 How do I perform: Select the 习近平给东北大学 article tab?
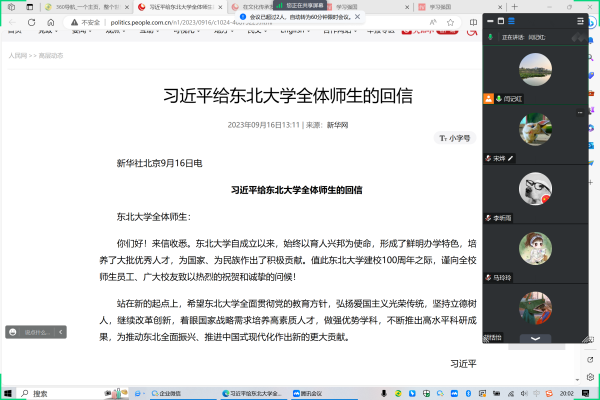[180, 7]
